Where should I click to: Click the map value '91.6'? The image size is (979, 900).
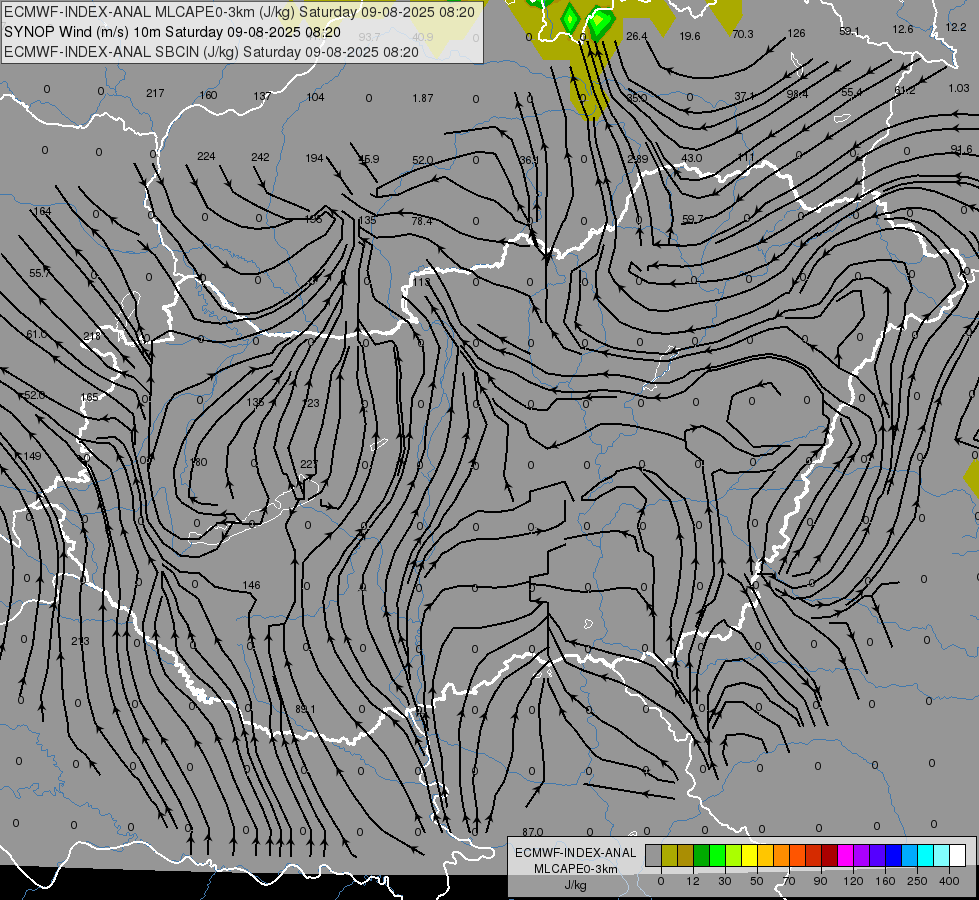[x=962, y=149]
